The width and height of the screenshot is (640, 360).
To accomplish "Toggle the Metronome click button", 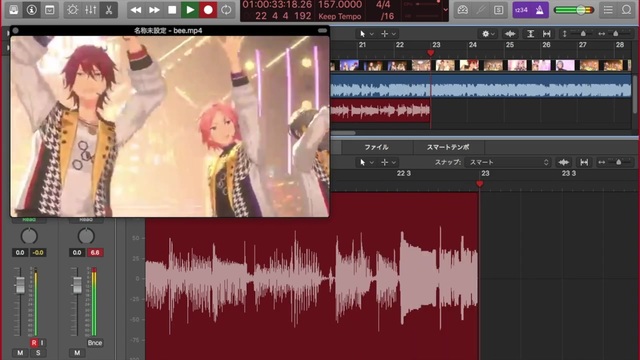I will click(540, 10).
